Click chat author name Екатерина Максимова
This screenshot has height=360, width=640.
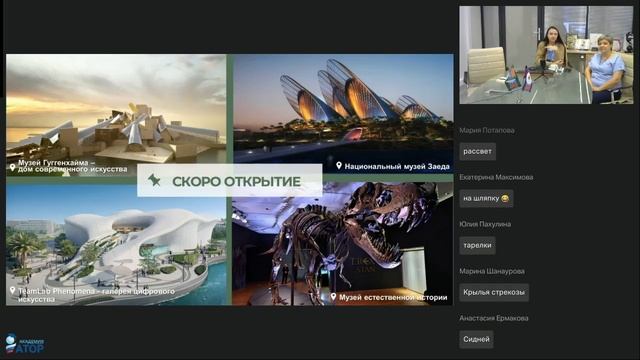496,177
